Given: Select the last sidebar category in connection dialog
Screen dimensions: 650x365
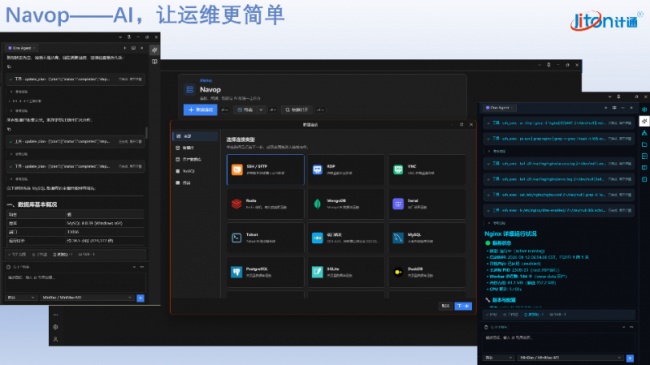Looking at the screenshot, I should point(195,183).
